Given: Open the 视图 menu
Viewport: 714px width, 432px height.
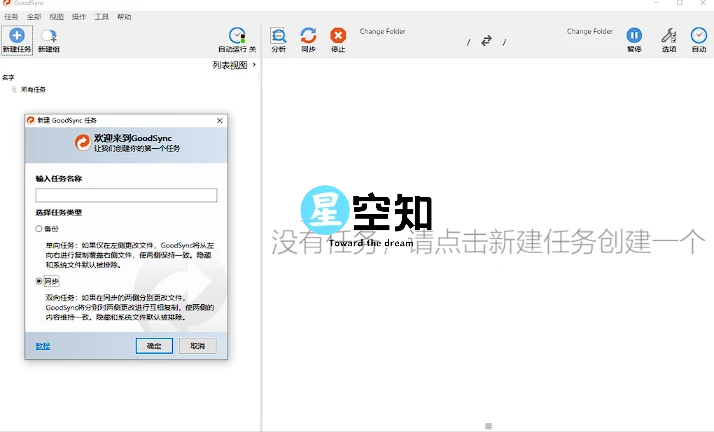Looking at the screenshot, I should [x=56, y=17].
